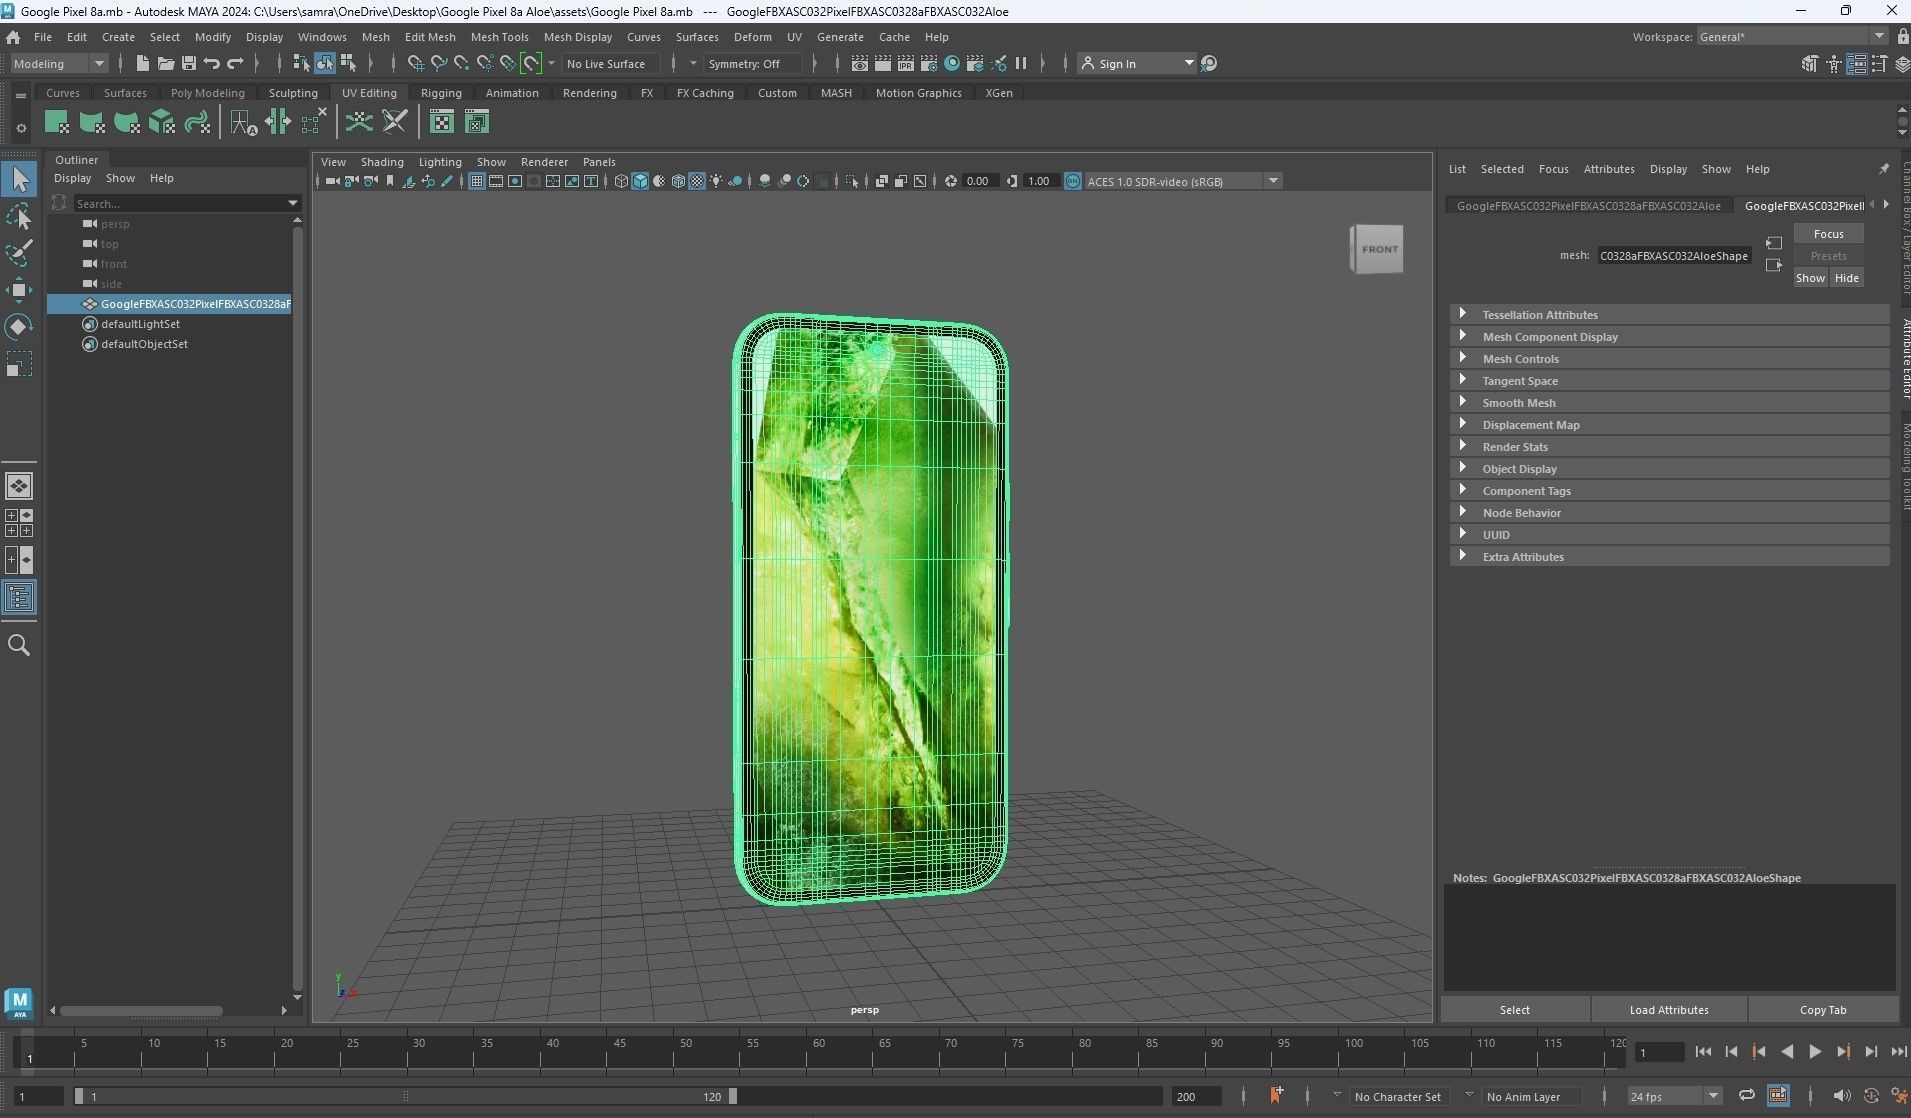Screen dimensions: 1911x1118
Task: Toggle the viewport Grid display button
Action: [477, 181]
